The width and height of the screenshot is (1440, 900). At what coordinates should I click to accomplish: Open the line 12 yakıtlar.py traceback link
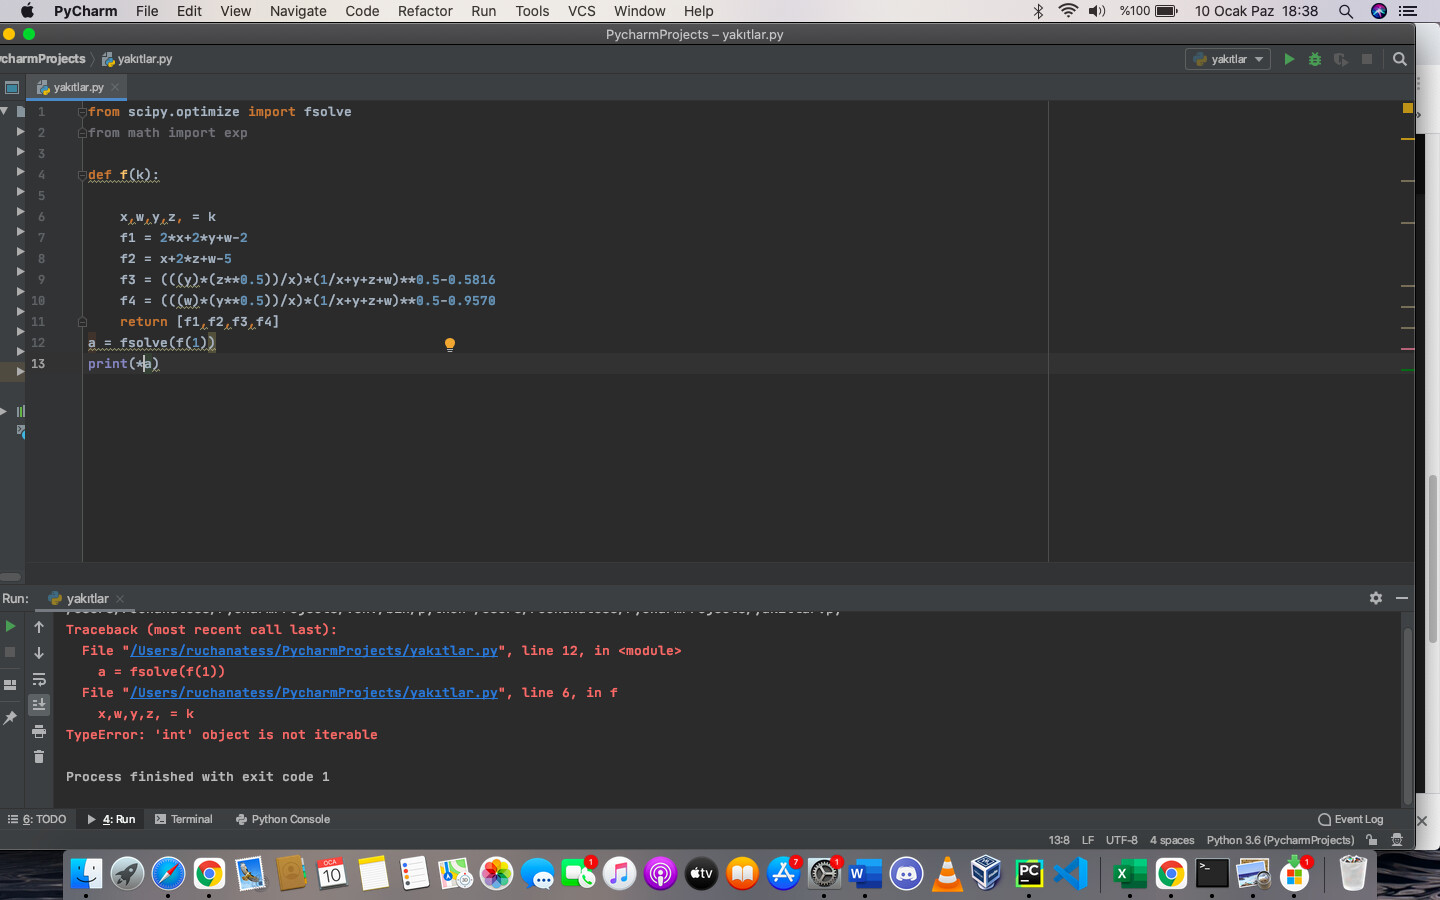coord(314,651)
